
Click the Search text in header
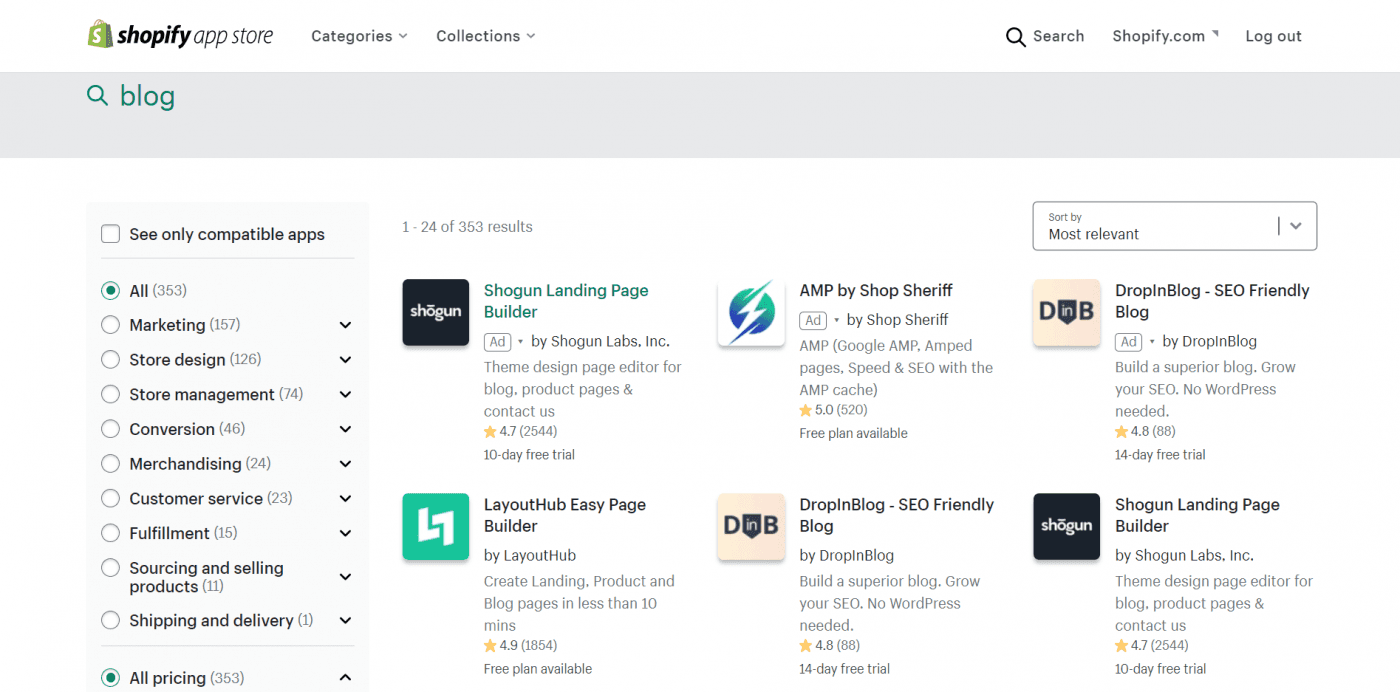click(1058, 36)
